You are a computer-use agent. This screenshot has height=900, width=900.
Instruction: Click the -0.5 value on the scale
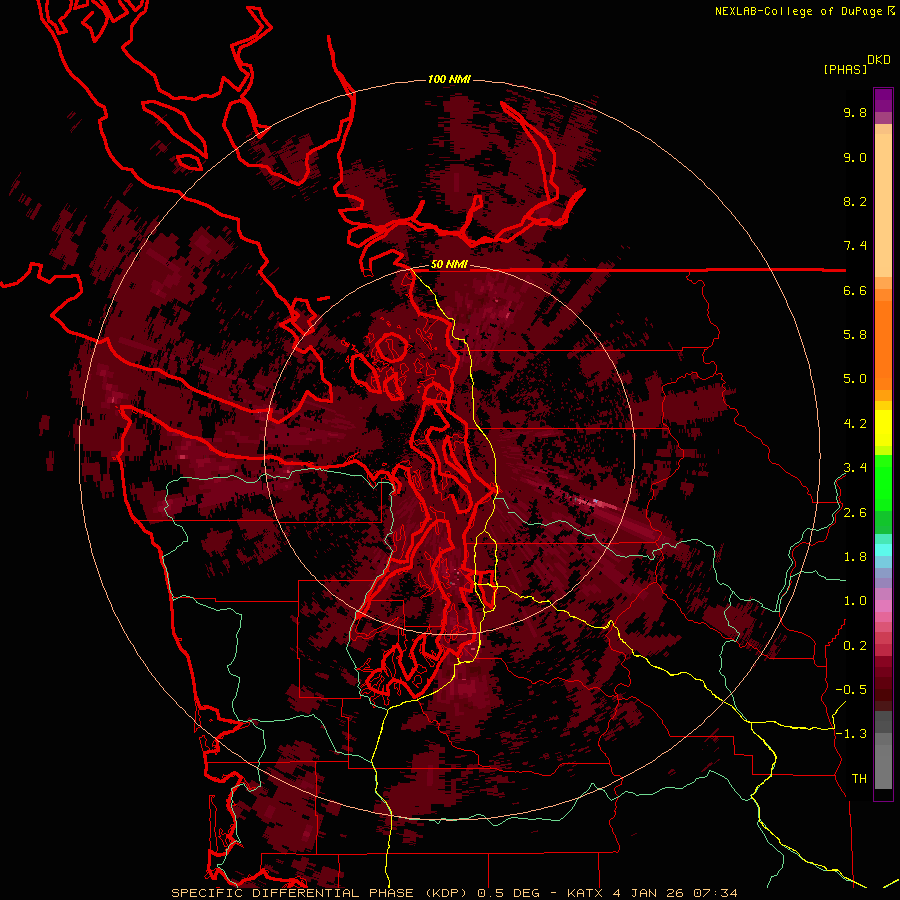[851, 690]
